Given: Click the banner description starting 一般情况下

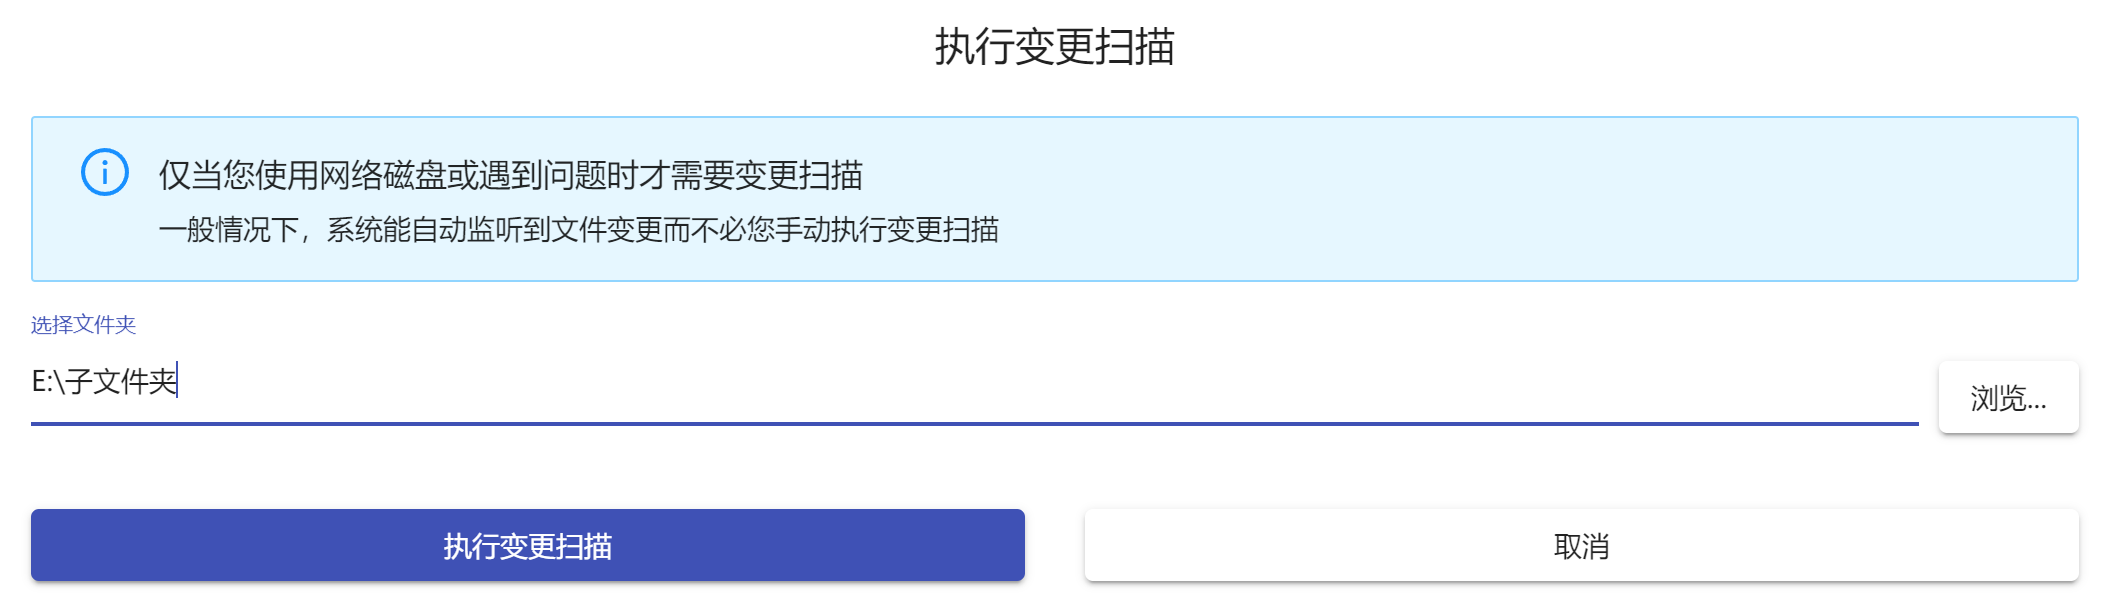Looking at the screenshot, I should pos(578,230).
